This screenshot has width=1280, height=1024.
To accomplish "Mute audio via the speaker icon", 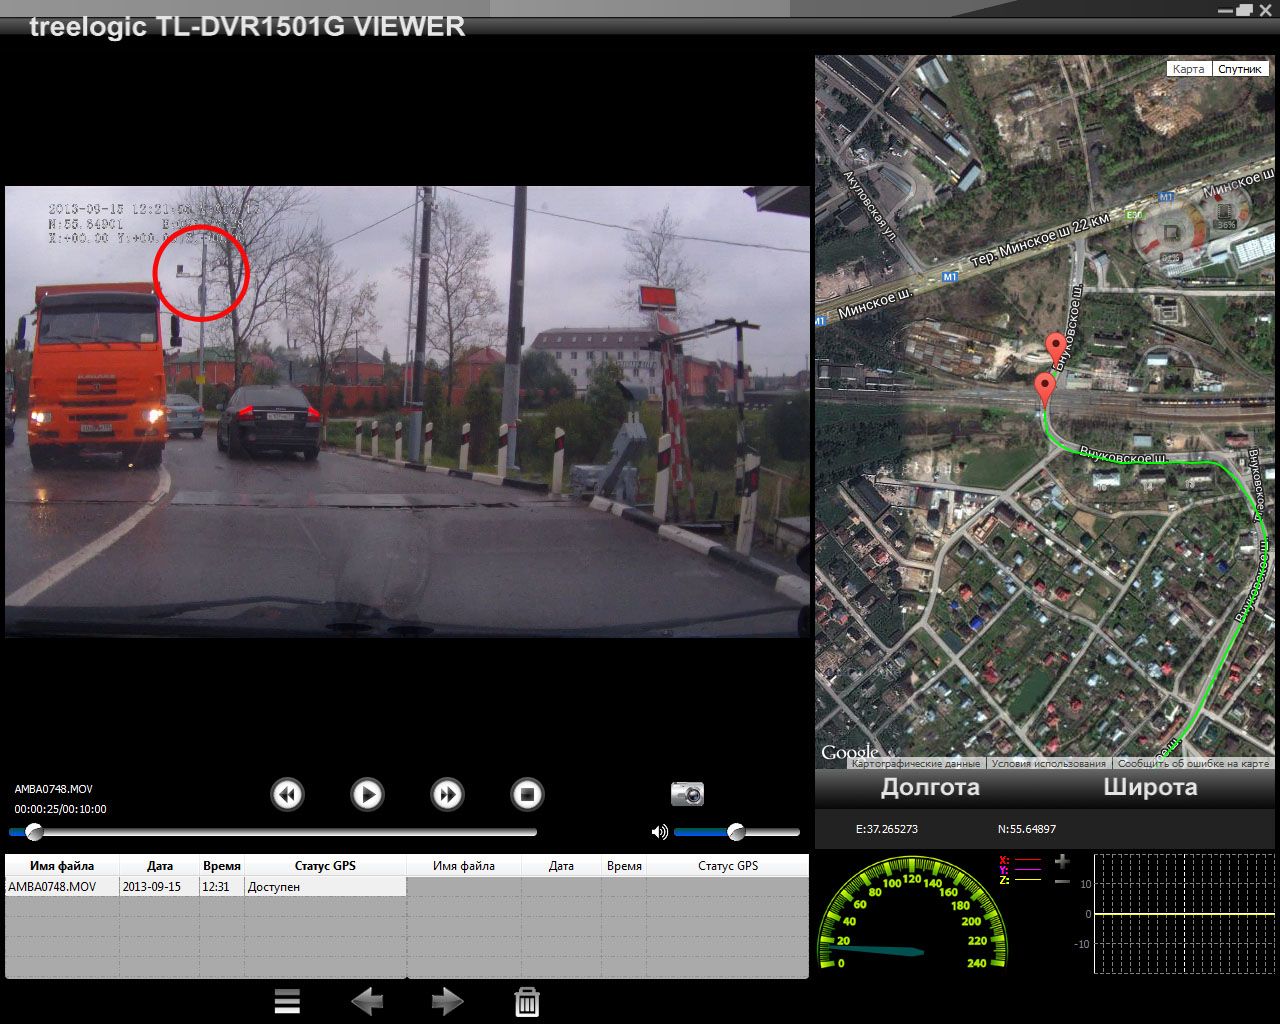I will coord(659,831).
